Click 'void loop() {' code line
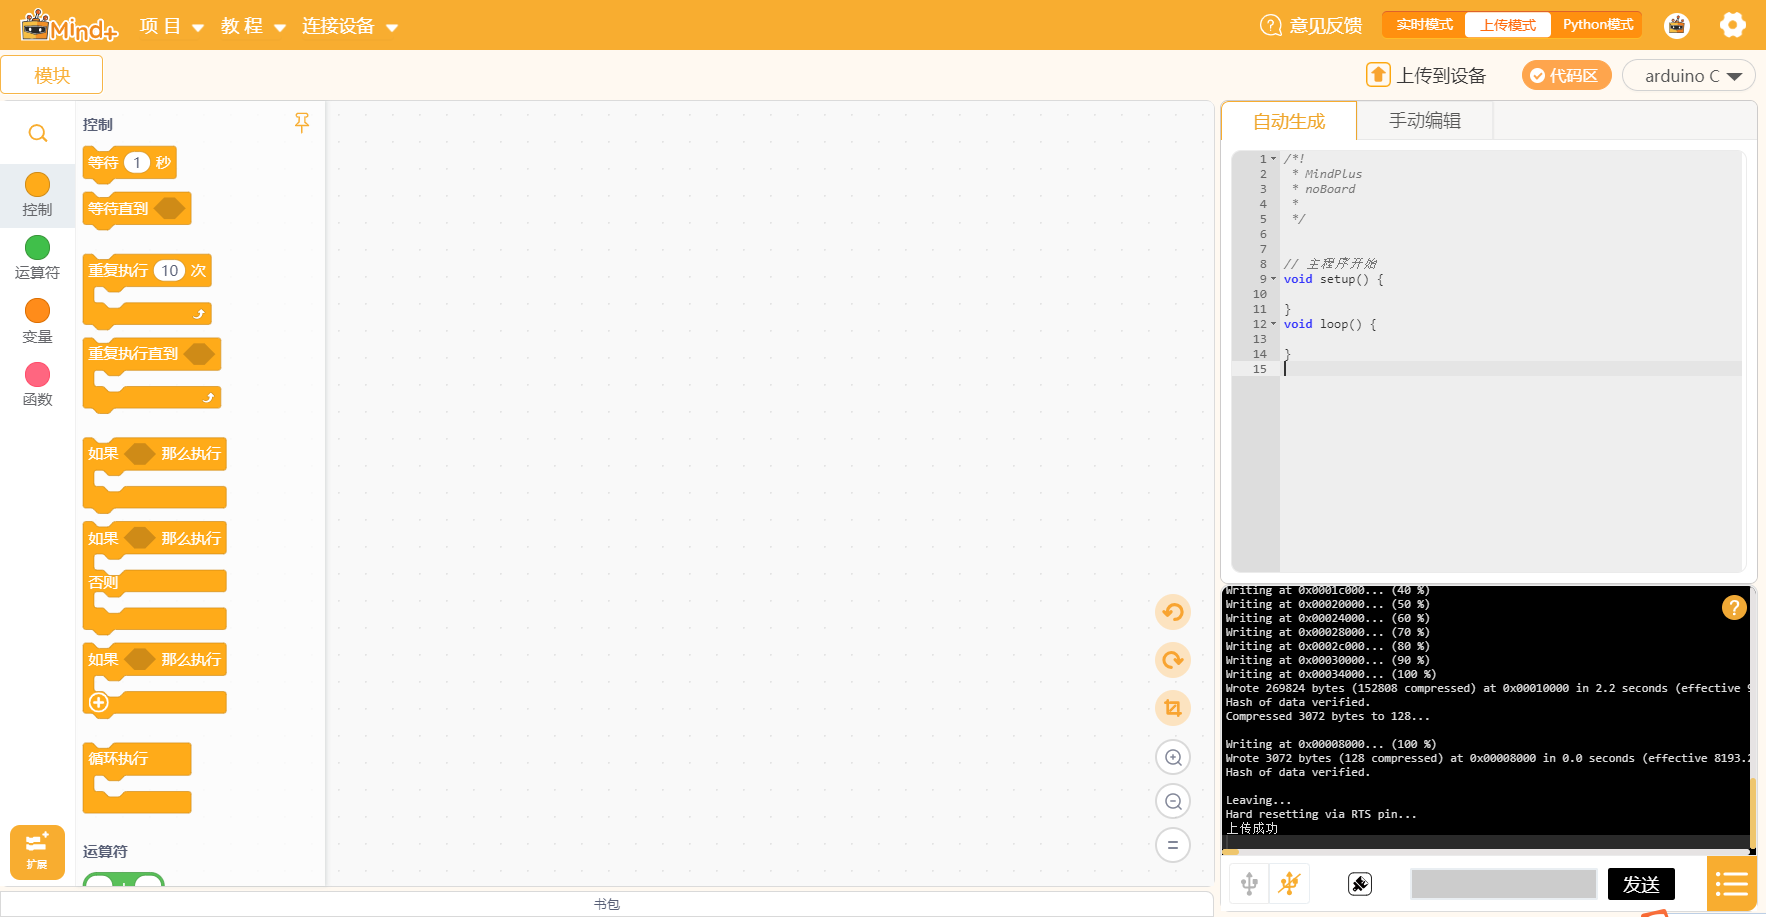1766x917 pixels. (1330, 324)
